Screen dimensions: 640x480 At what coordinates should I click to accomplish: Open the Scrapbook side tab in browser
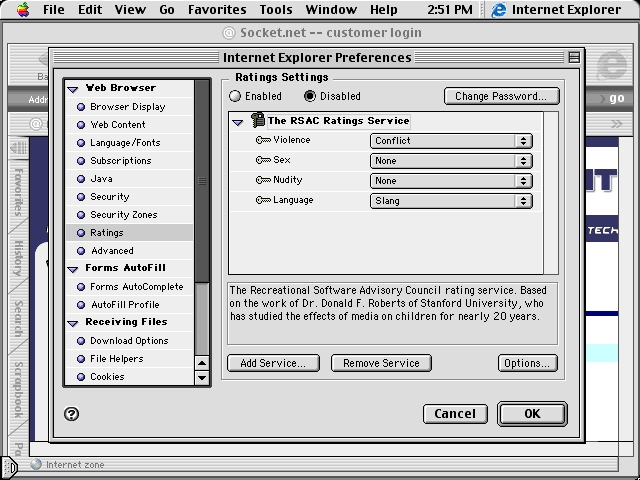point(18,390)
